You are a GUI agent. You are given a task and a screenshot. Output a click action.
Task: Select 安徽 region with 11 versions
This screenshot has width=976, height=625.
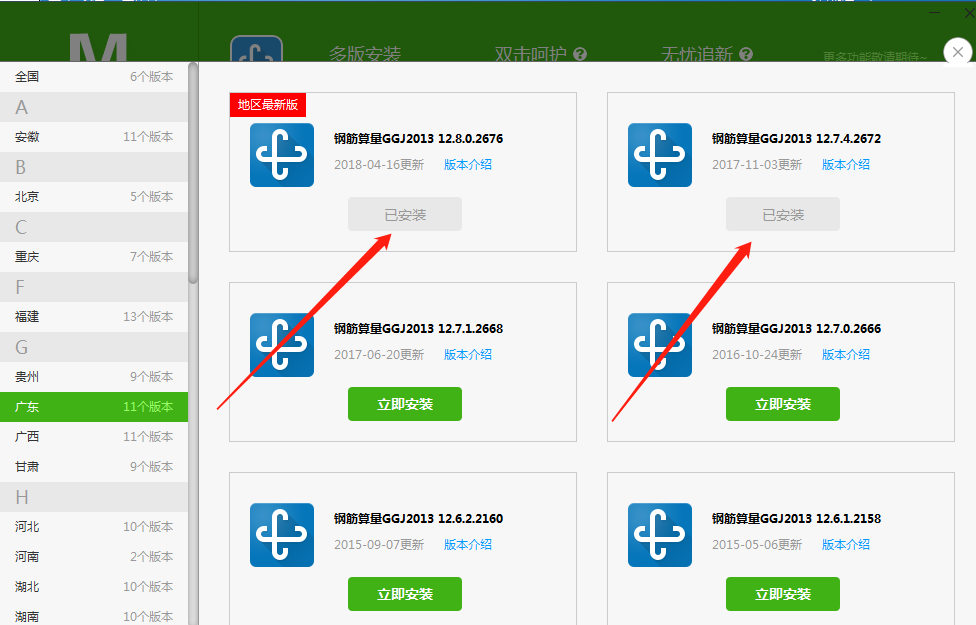point(94,137)
